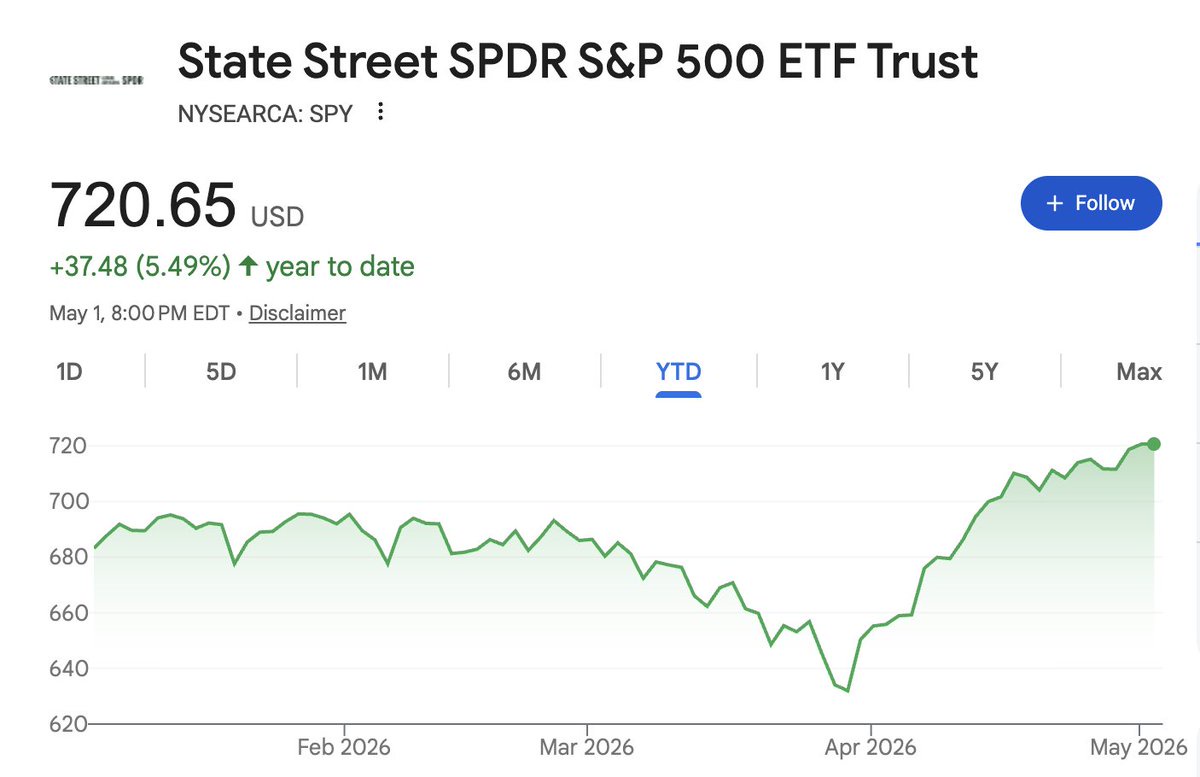Switch the chart to 1Y range
The height and width of the screenshot is (777, 1200).
(833, 372)
